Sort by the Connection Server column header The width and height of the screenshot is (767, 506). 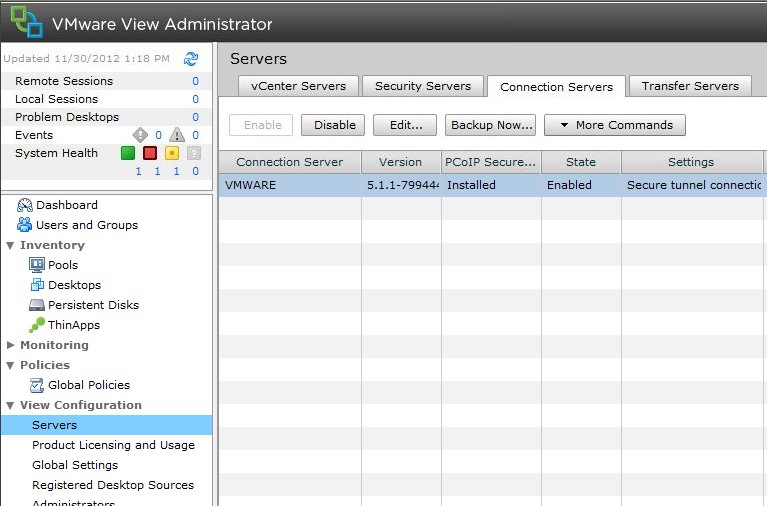pyautogui.click(x=290, y=162)
